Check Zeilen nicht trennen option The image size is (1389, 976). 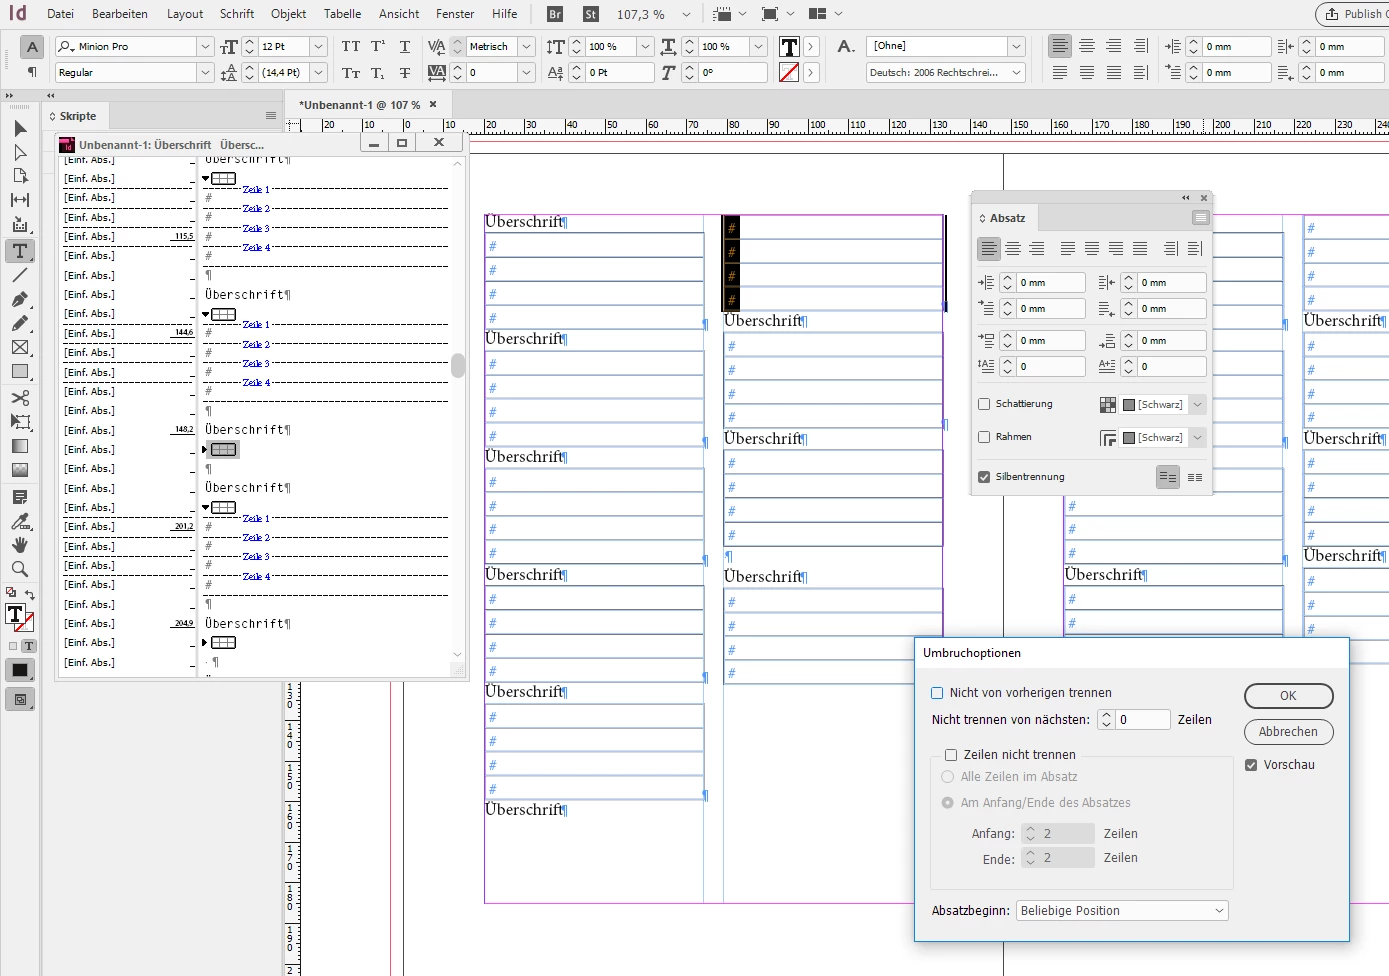pos(951,755)
